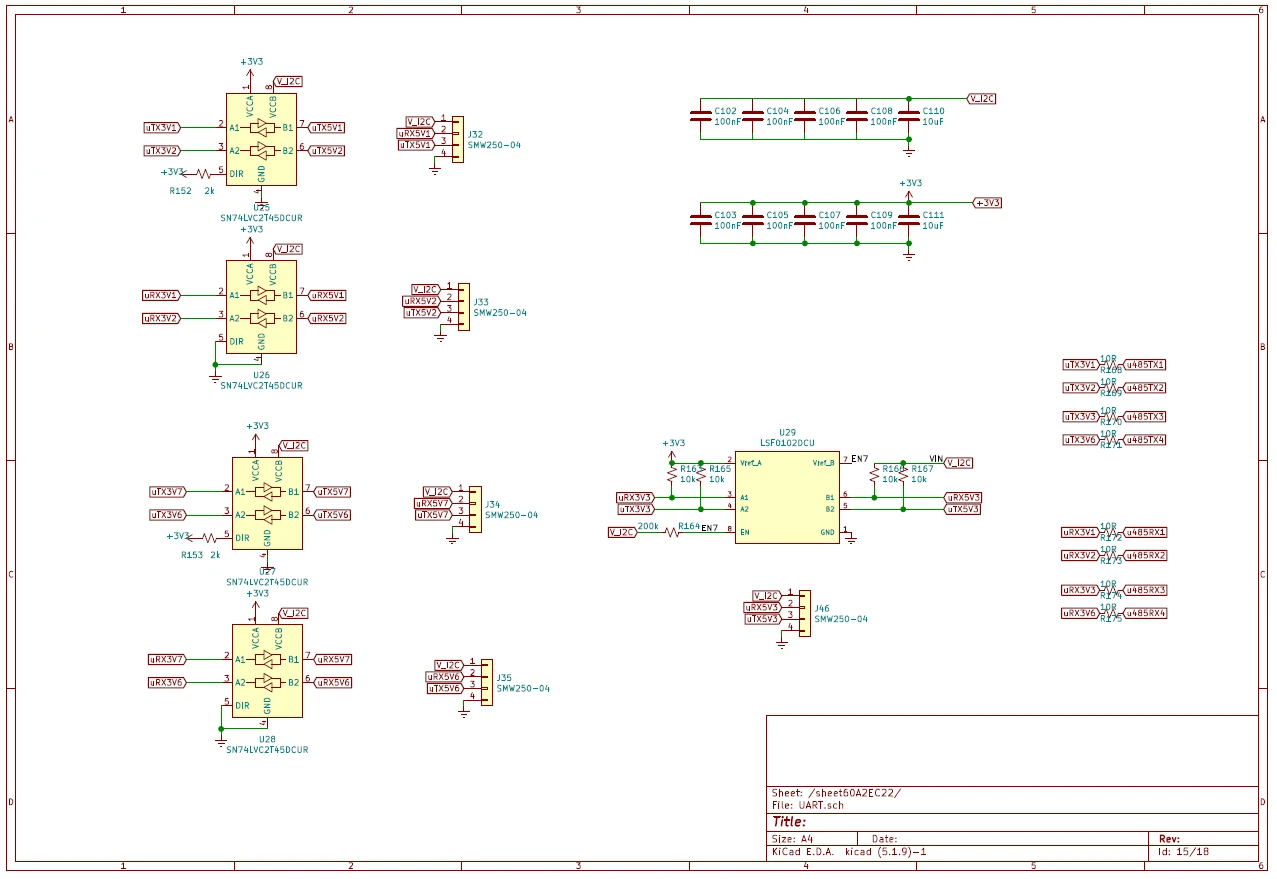
Task: Select capacitor C111 10uF
Action: tap(908, 220)
